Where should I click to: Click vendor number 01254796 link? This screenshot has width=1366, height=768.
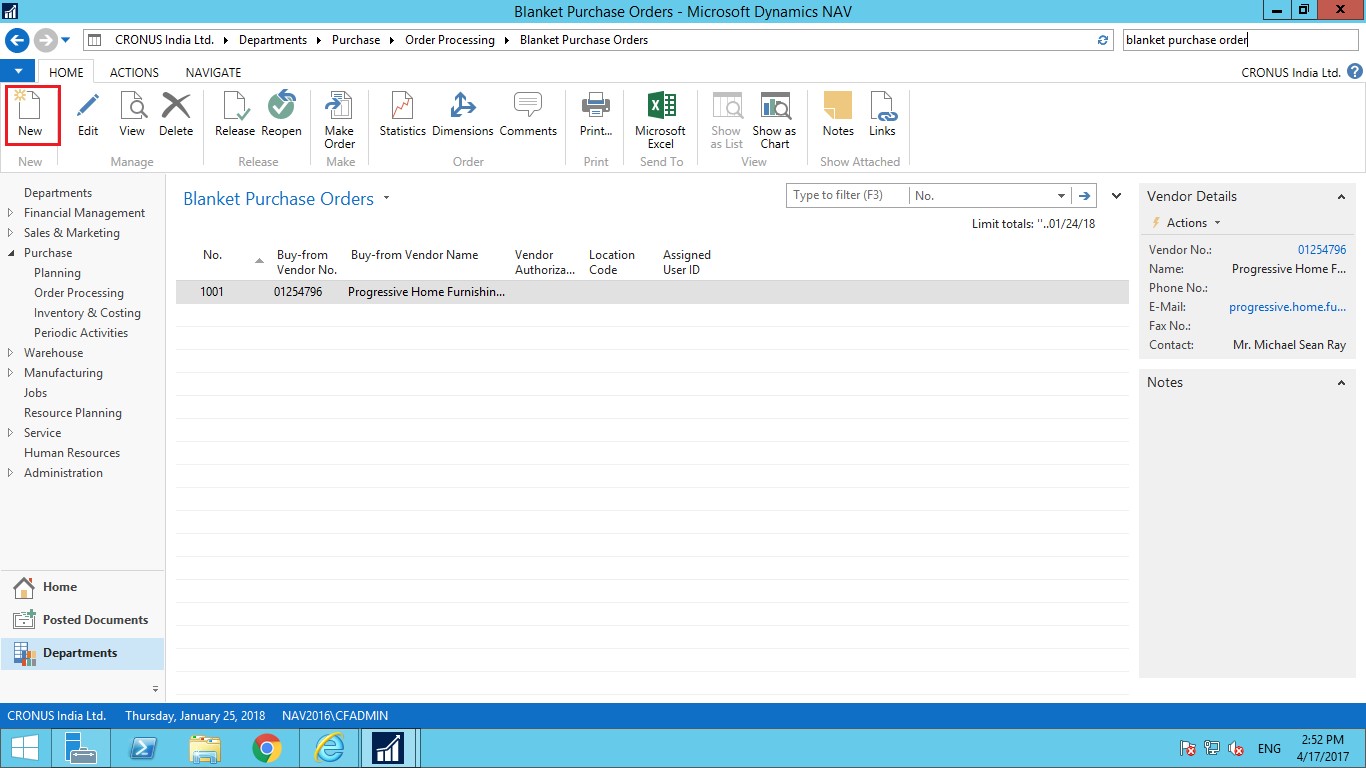click(x=1322, y=250)
